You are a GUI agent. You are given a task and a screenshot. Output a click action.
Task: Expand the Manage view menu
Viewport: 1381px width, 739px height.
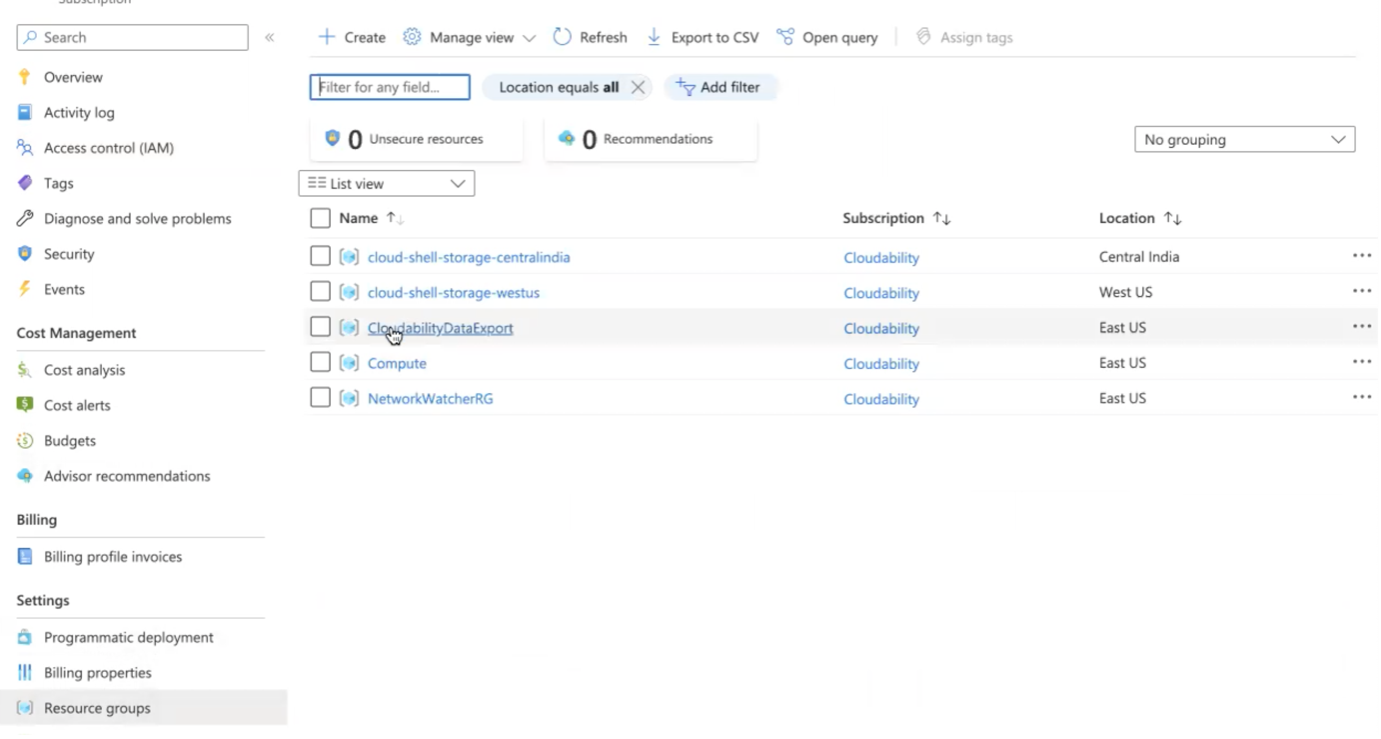(x=470, y=37)
